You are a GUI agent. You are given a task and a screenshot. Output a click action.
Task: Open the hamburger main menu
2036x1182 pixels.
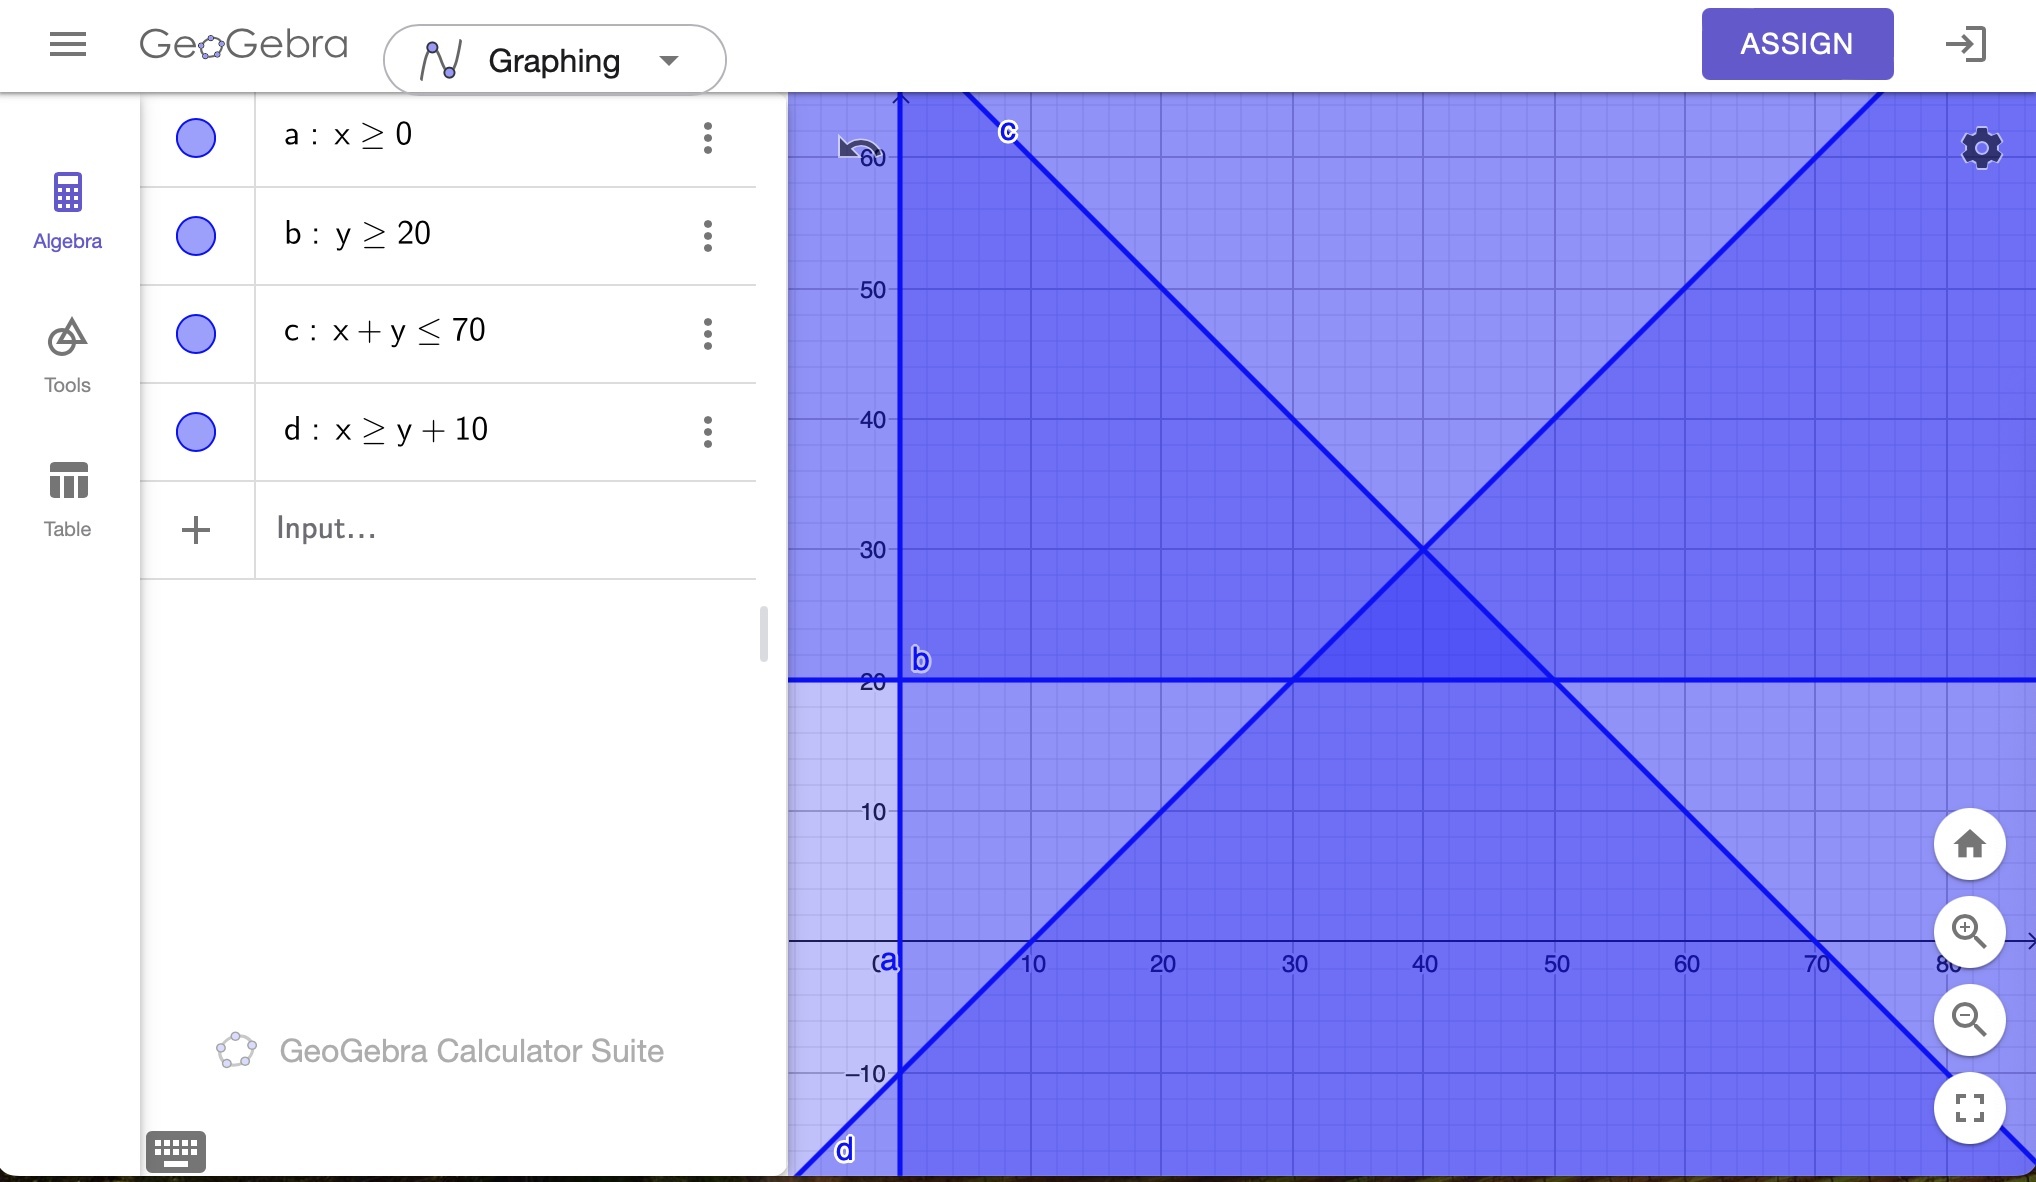pyautogui.click(x=67, y=45)
